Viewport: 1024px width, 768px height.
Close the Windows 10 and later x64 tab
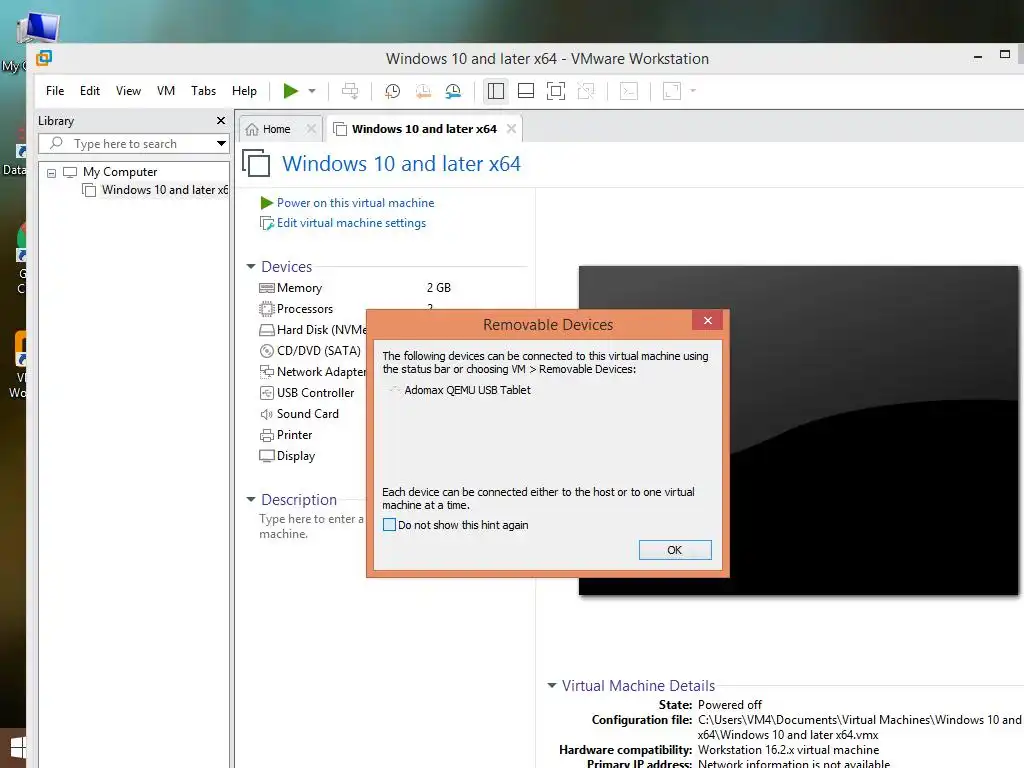pyautogui.click(x=511, y=129)
